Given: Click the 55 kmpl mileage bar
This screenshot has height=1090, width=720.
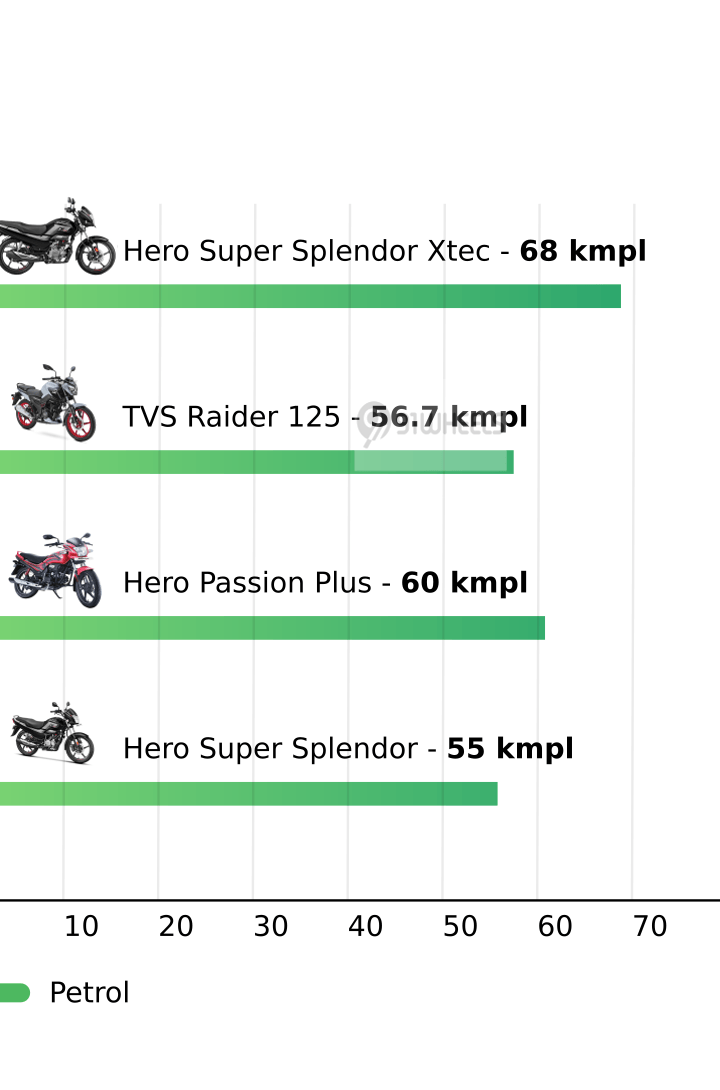Looking at the screenshot, I should pyautogui.click(x=249, y=794).
